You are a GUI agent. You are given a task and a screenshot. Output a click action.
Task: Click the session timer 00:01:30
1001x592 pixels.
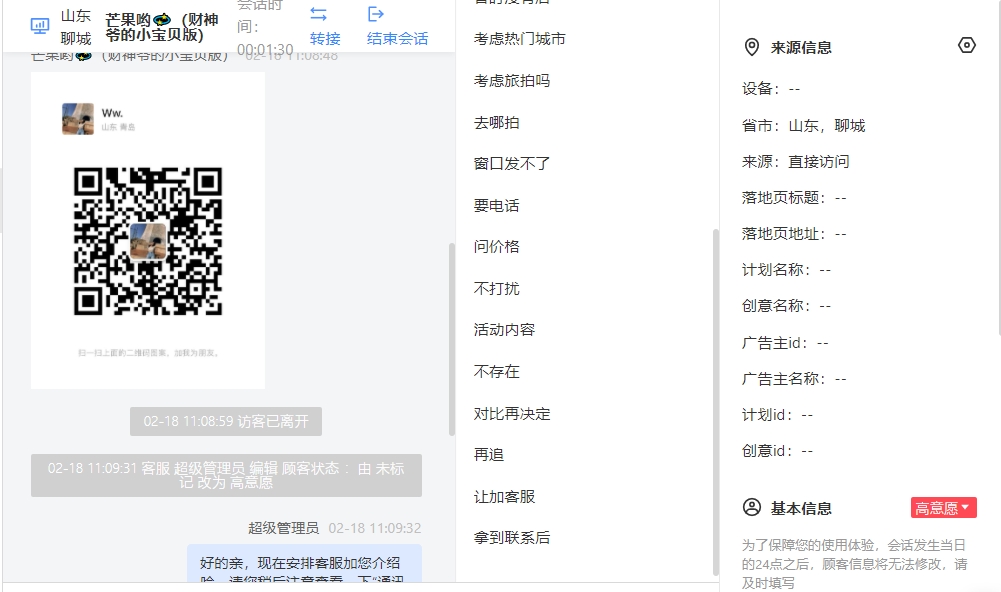coord(265,50)
